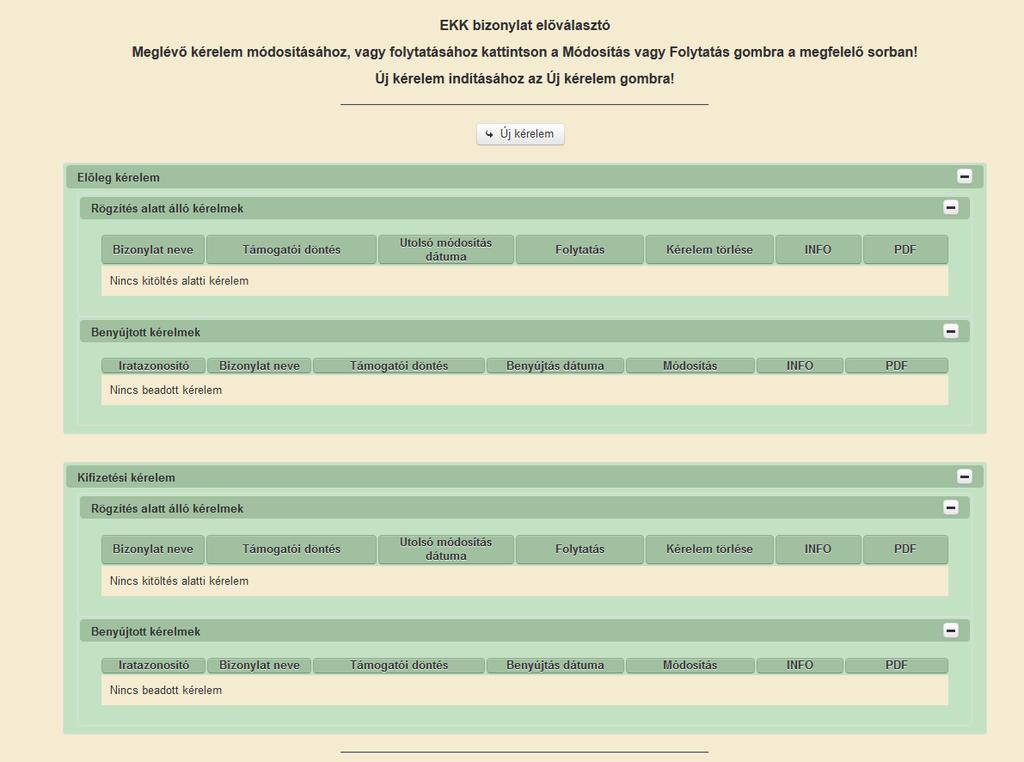Click INFO header in Kifizetési in-progress table
The width and height of the screenshot is (1024, 762).
[818, 549]
